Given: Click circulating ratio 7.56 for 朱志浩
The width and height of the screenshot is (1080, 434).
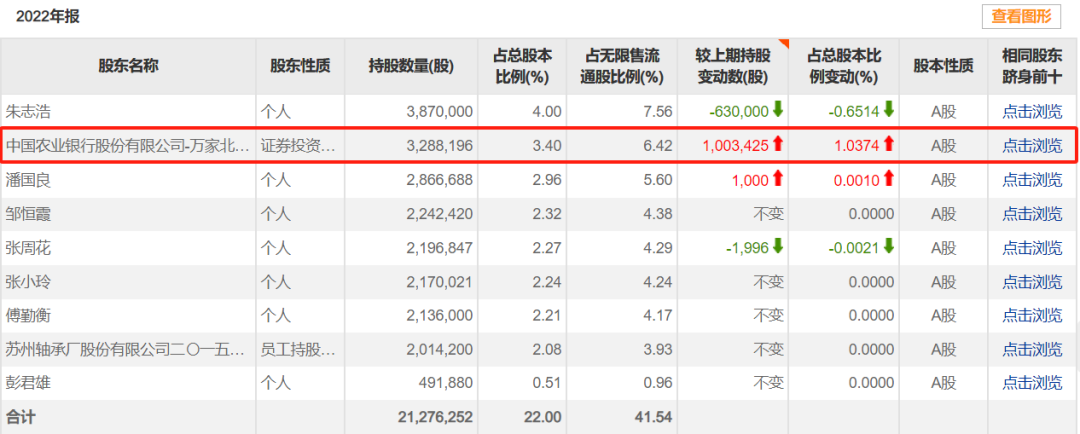Looking at the screenshot, I should point(659,112).
